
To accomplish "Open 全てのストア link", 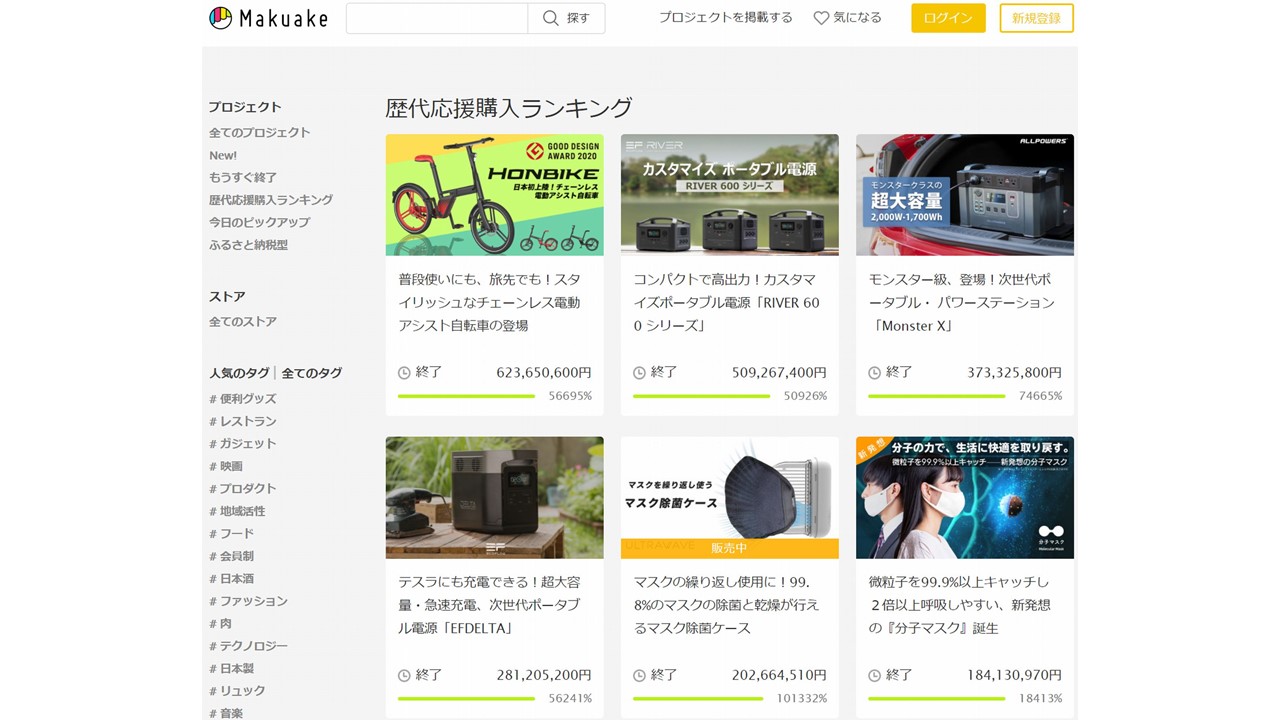I will (x=243, y=322).
